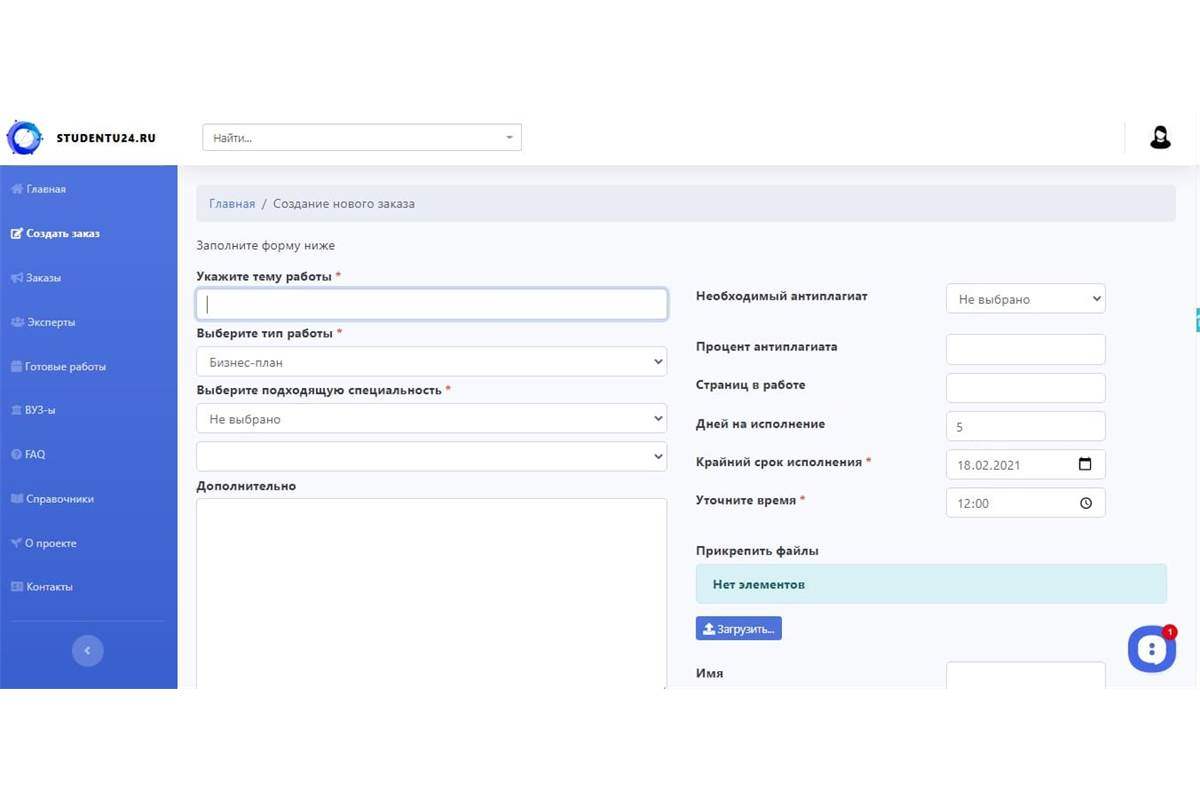The width and height of the screenshot is (1200, 800).
Task: Open the work type dropdown Бизнес-план
Action: pyautogui.click(x=431, y=362)
